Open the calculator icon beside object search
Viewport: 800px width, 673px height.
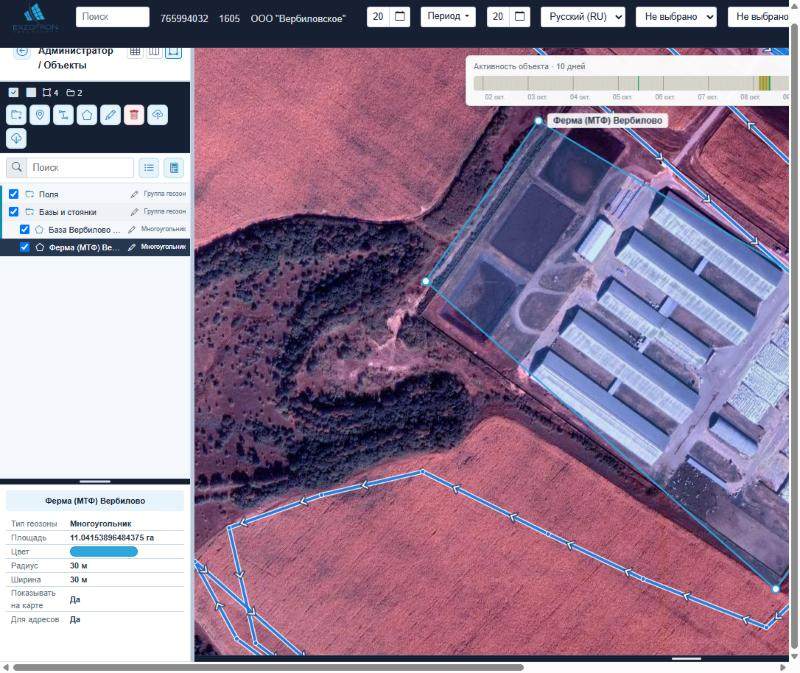[x=174, y=167]
